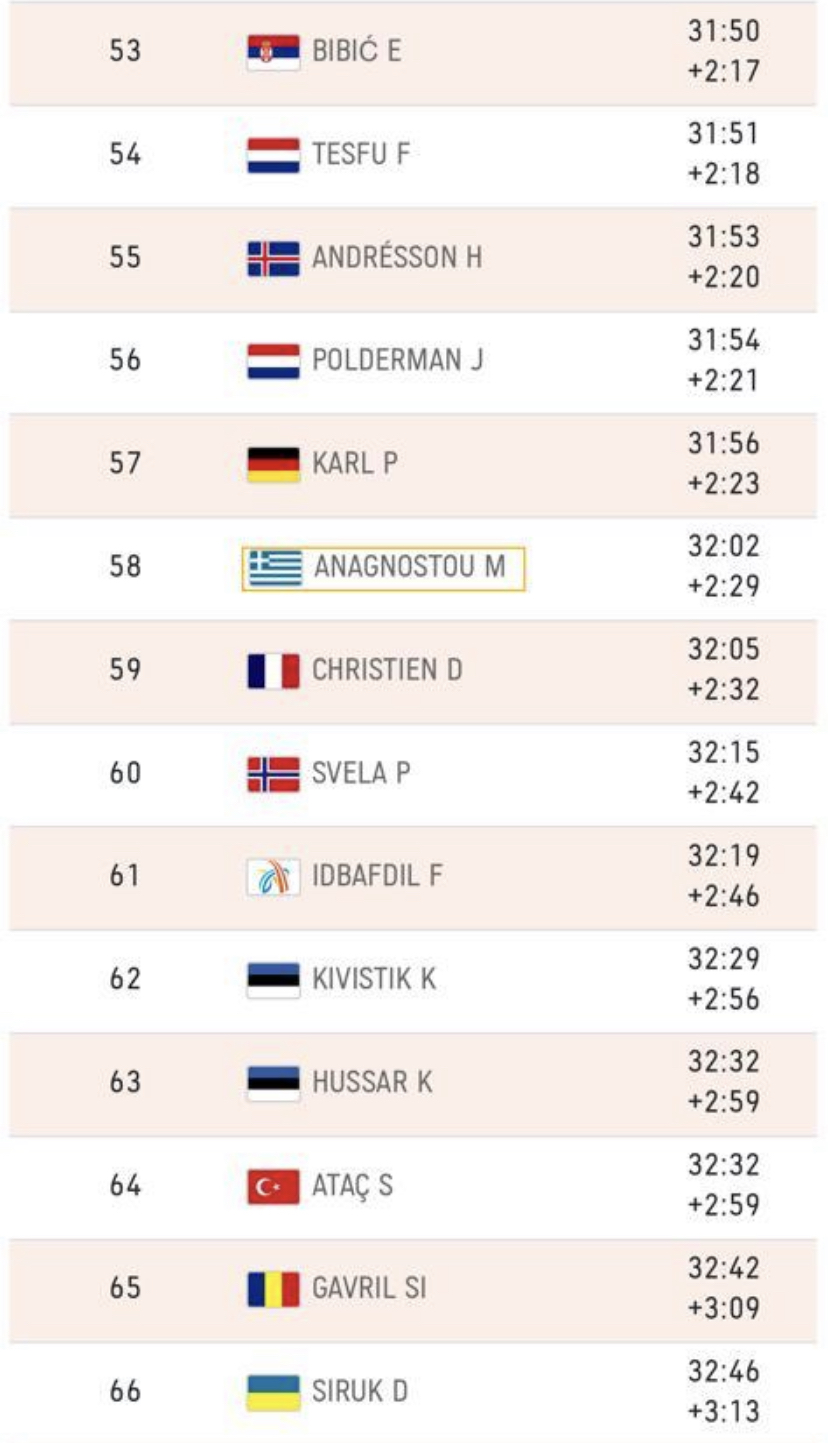
Task: Open athlete POLDERMAN J's name link
Action: 398,360
